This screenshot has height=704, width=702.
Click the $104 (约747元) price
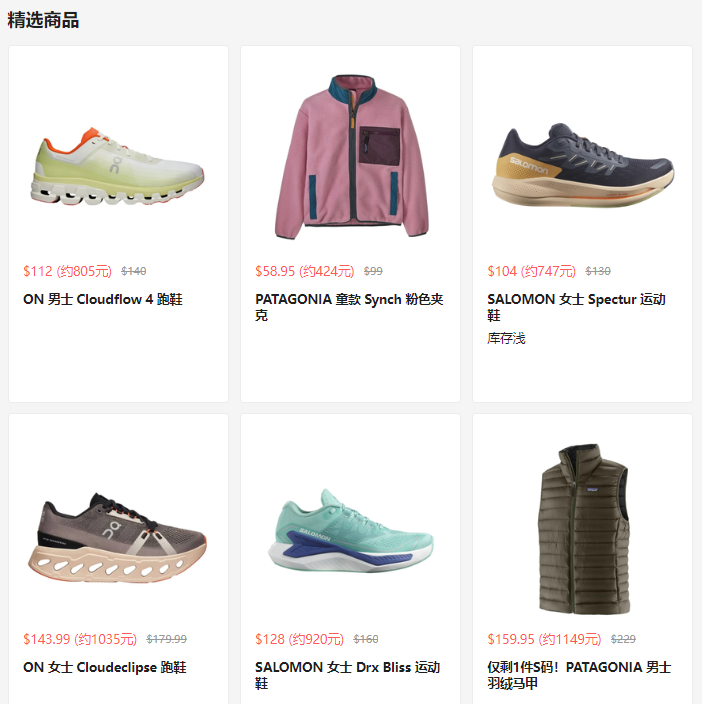[531, 271]
